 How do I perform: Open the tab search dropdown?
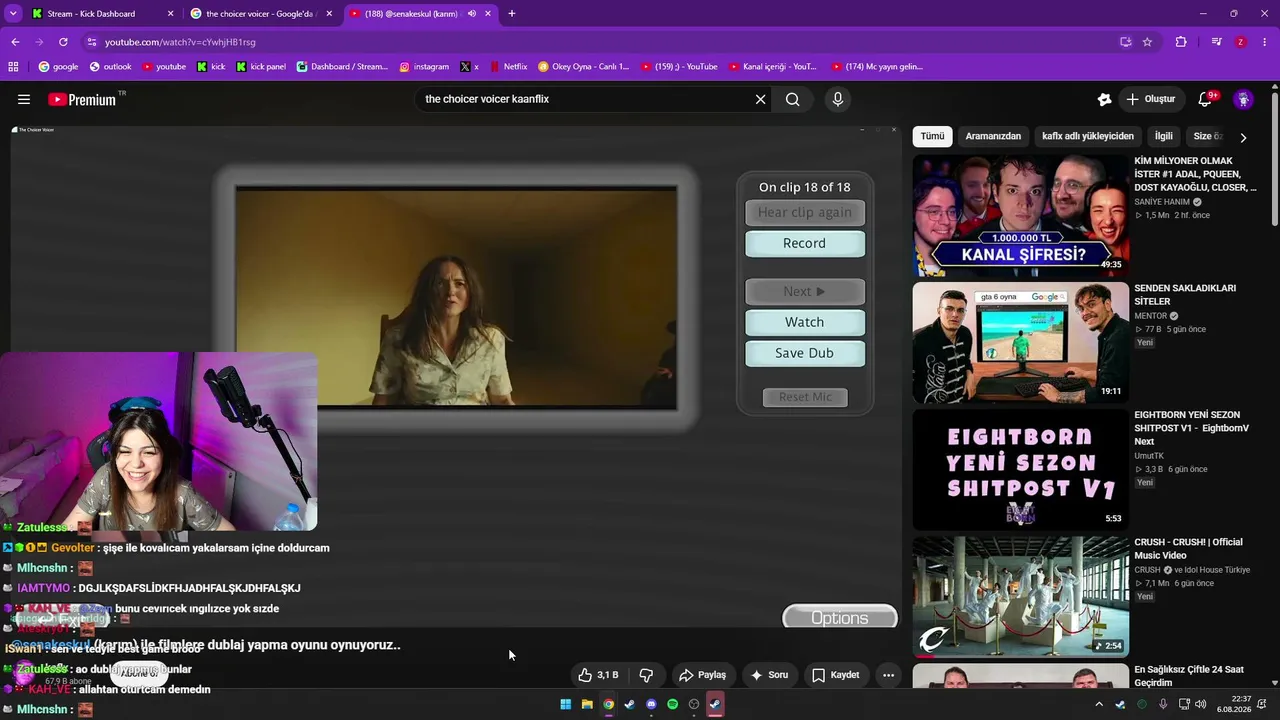coord(13,14)
